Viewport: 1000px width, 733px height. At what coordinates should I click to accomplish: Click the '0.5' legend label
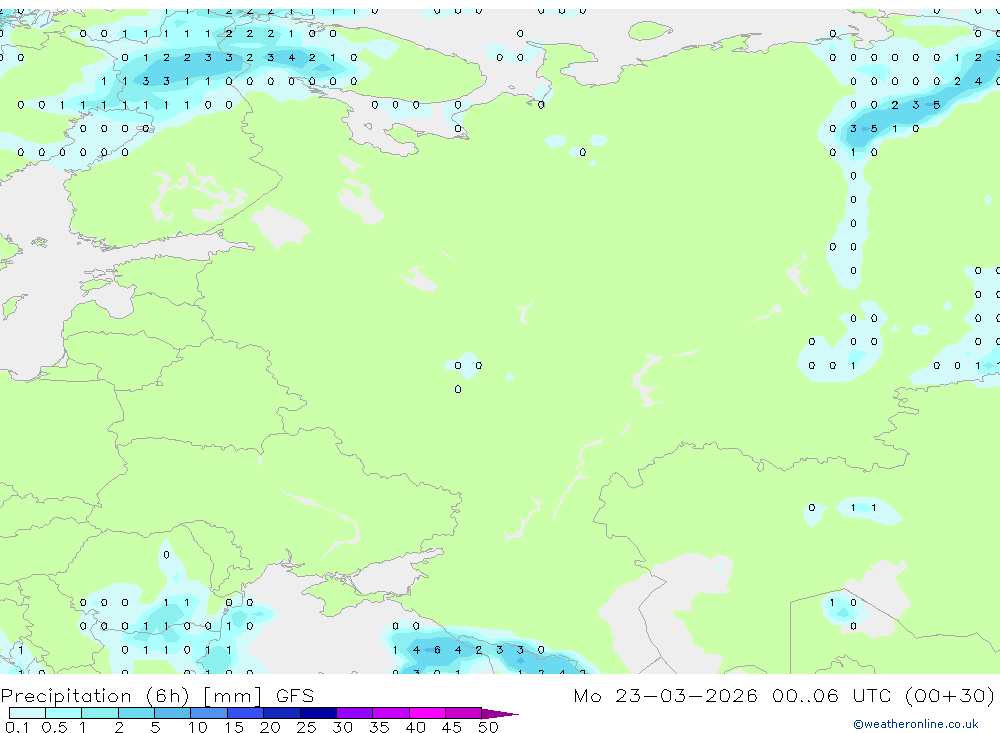click(x=54, y=727)
